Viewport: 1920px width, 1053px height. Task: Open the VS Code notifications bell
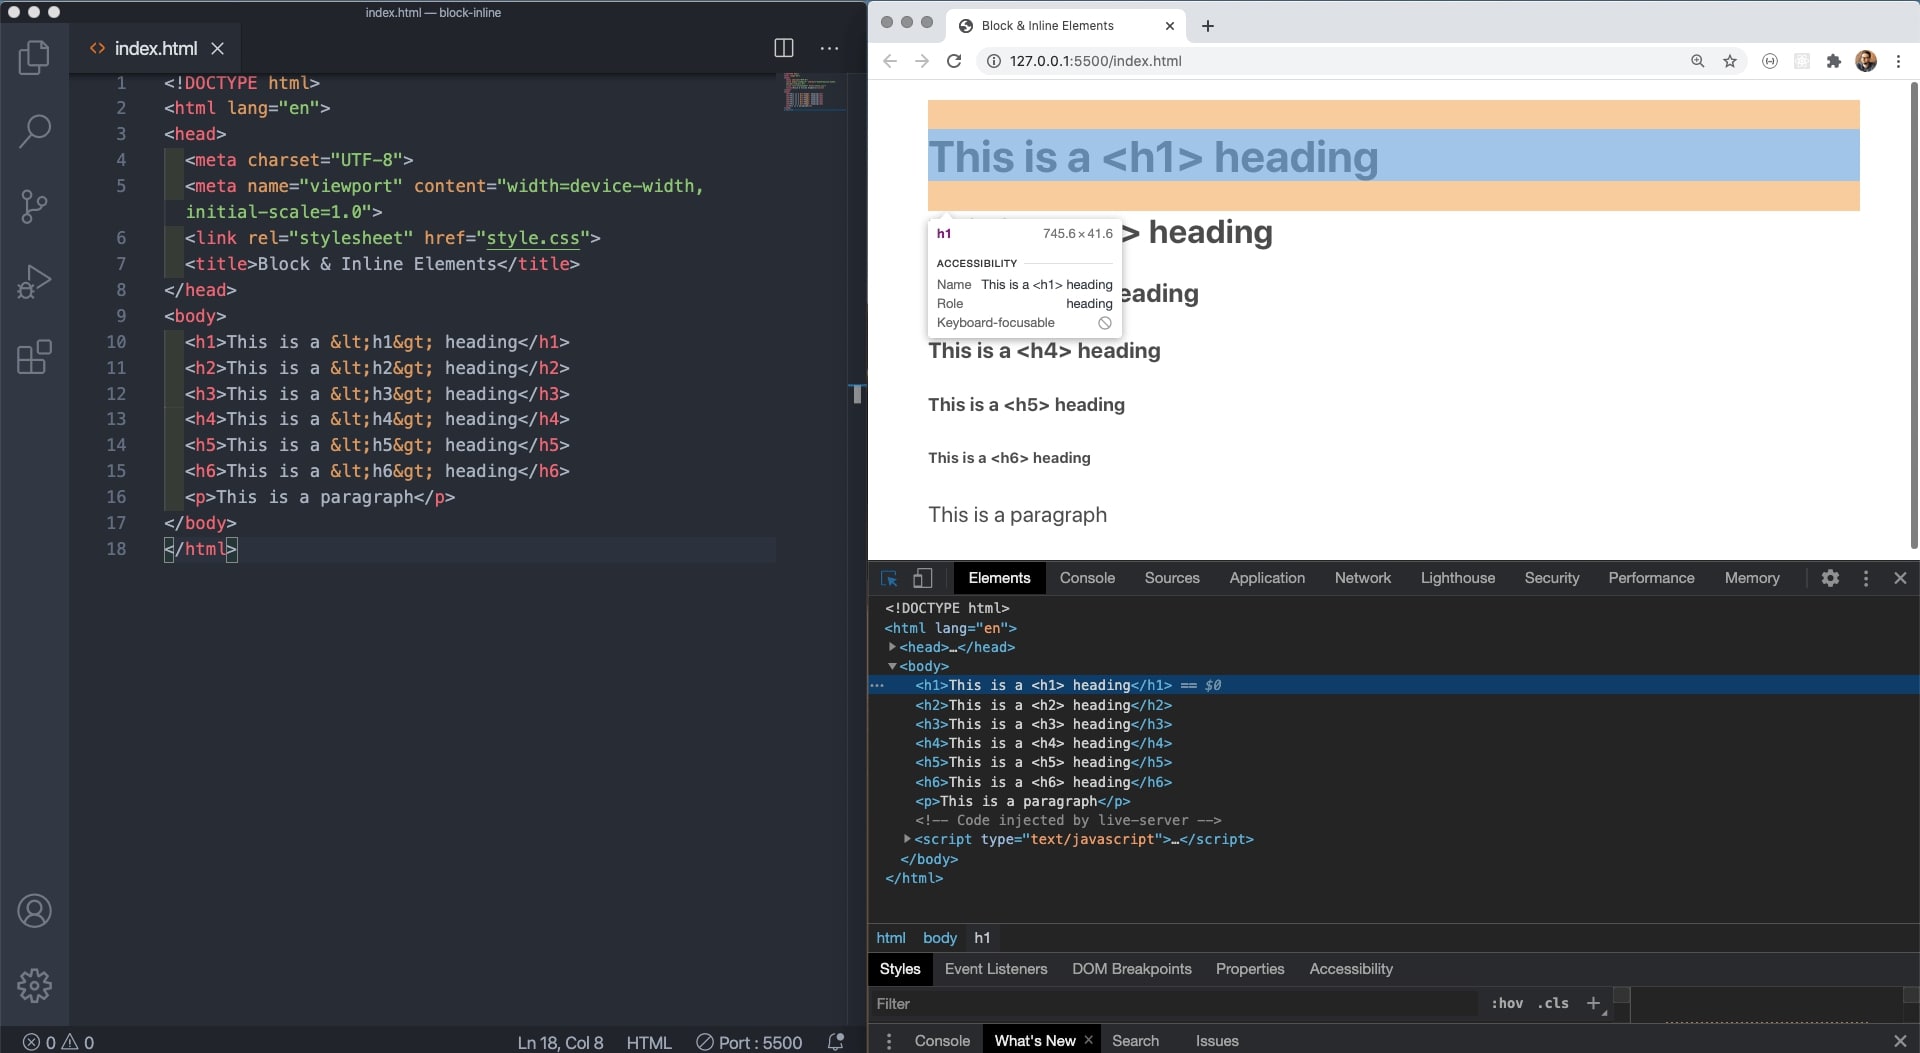click(x=836, y=1042)
